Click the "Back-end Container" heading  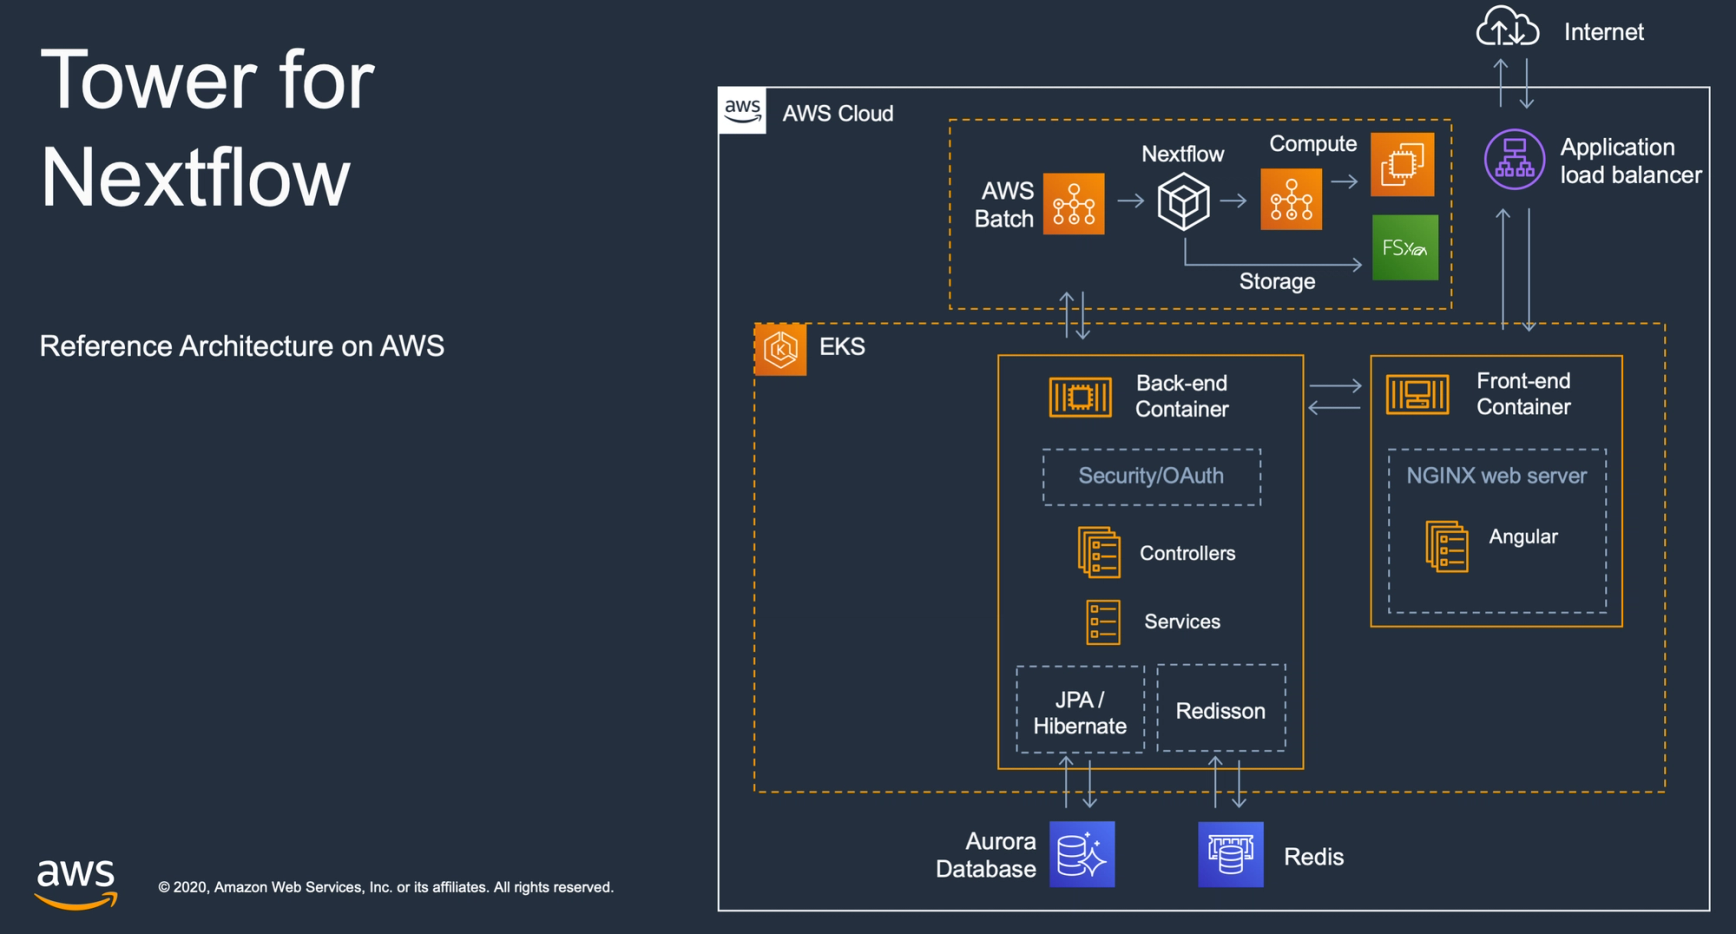(x=1182, y=396)
